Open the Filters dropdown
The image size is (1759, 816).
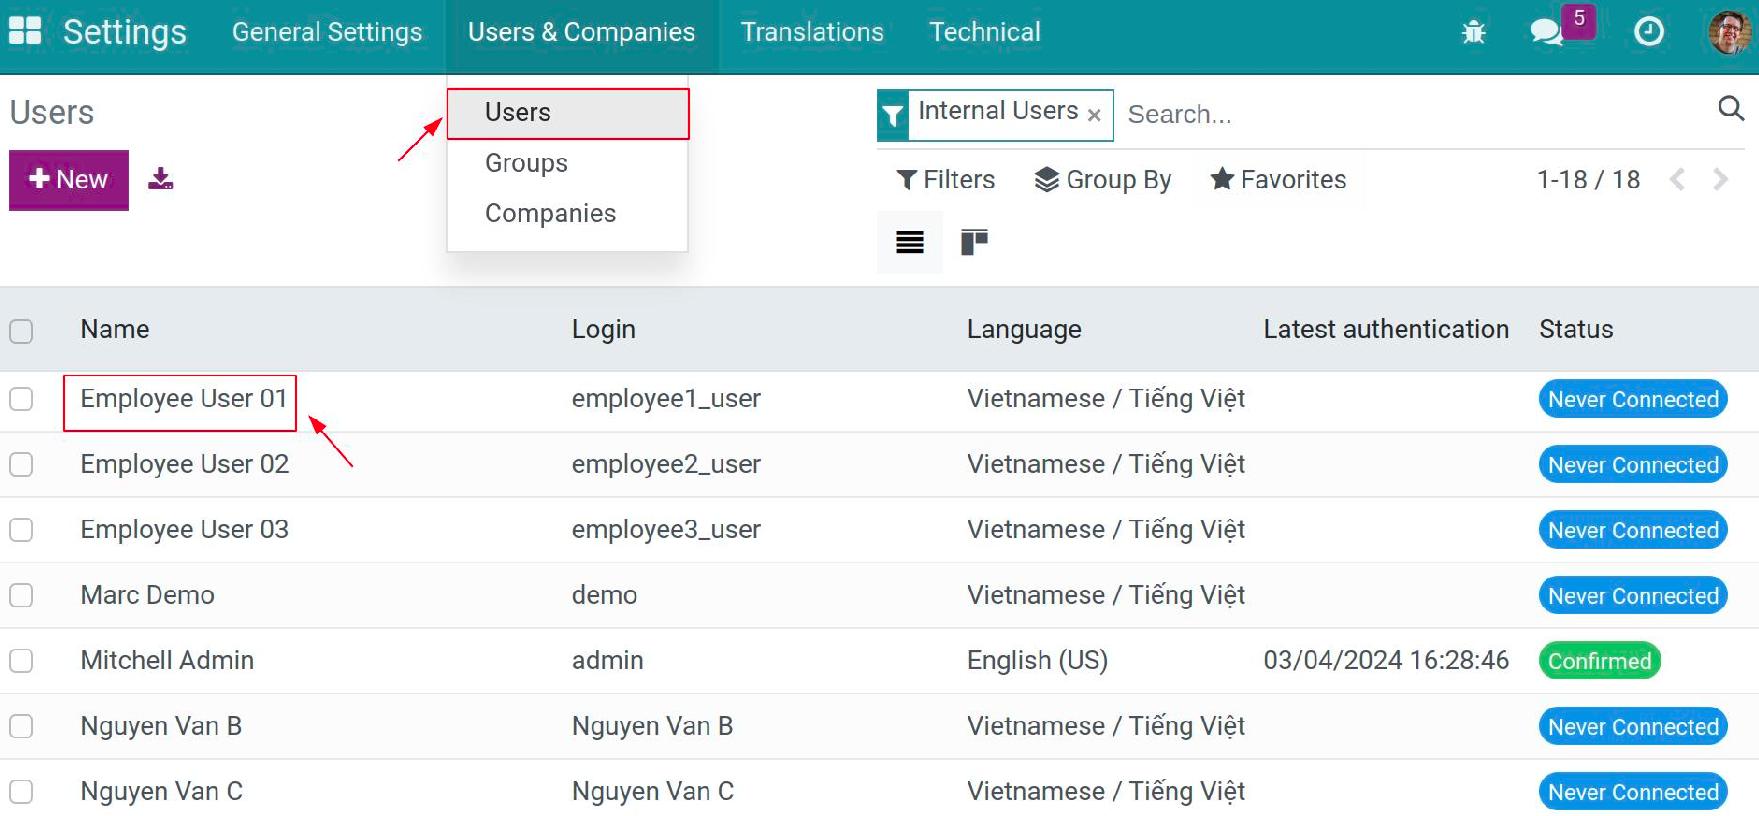click(945, 180)
